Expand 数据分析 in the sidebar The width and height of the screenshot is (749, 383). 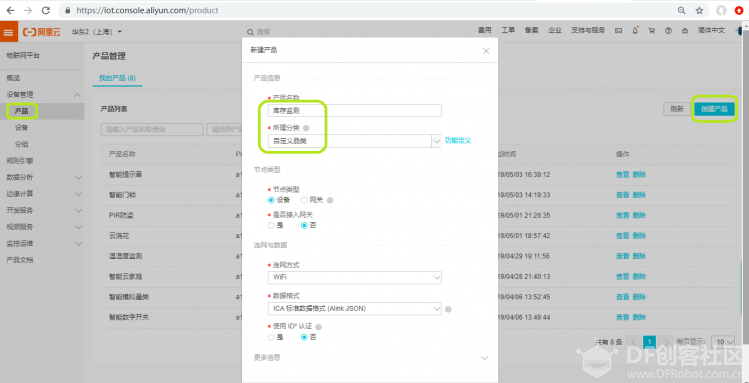point(78,178)
